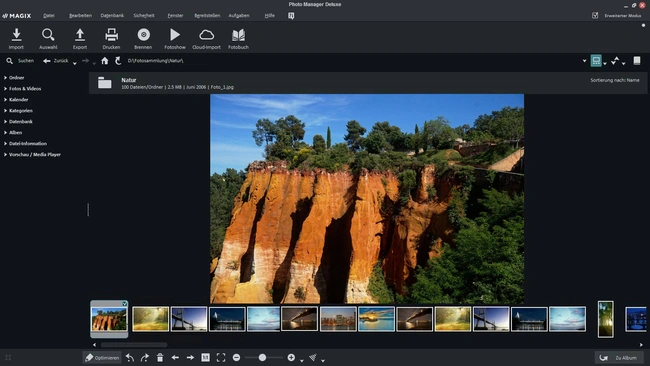This screenshot has width=650, height=366.
Task: Click the send paper-plane icon
Action: pos(313,357)
